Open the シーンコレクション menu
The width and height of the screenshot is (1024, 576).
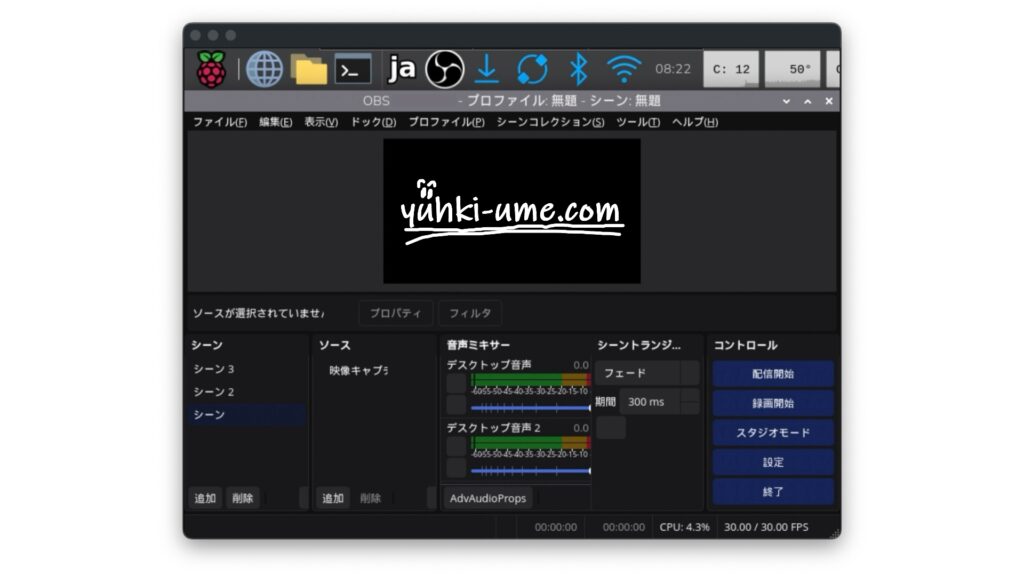[x=550, y=122]
